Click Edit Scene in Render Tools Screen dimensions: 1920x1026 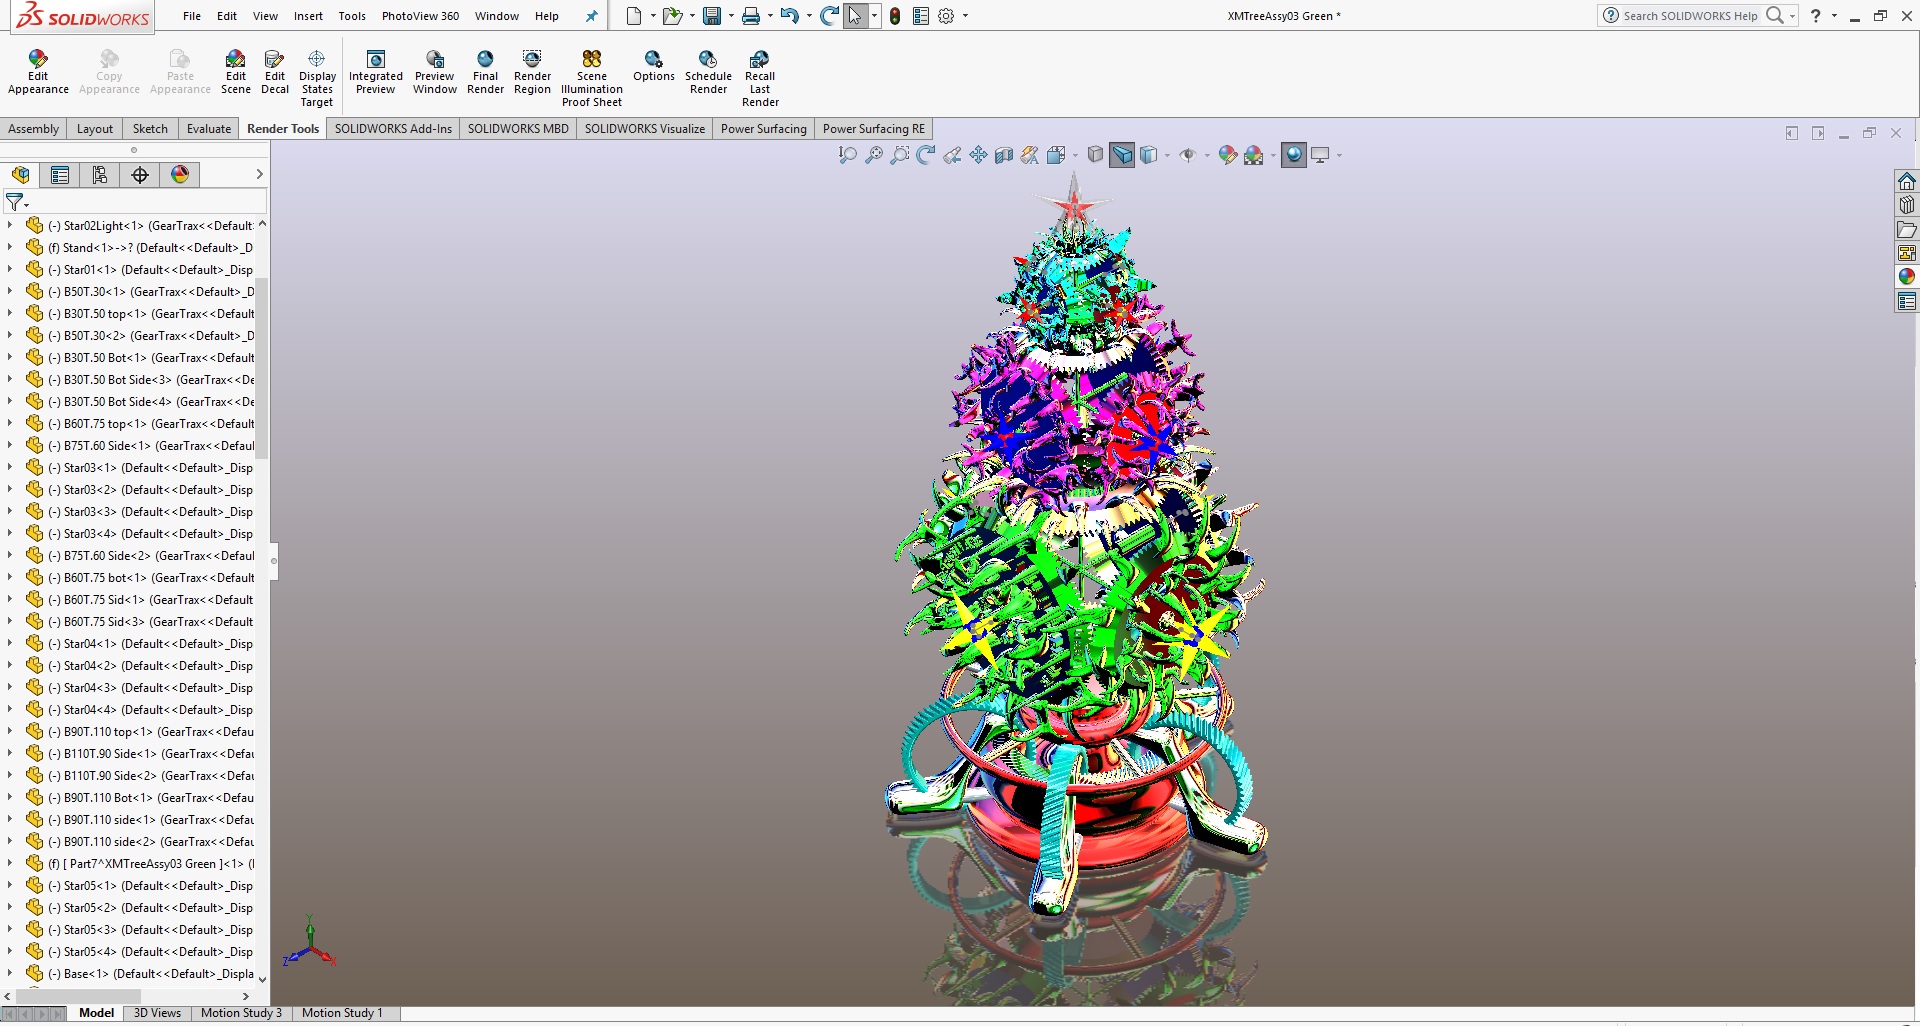point(235,72)
